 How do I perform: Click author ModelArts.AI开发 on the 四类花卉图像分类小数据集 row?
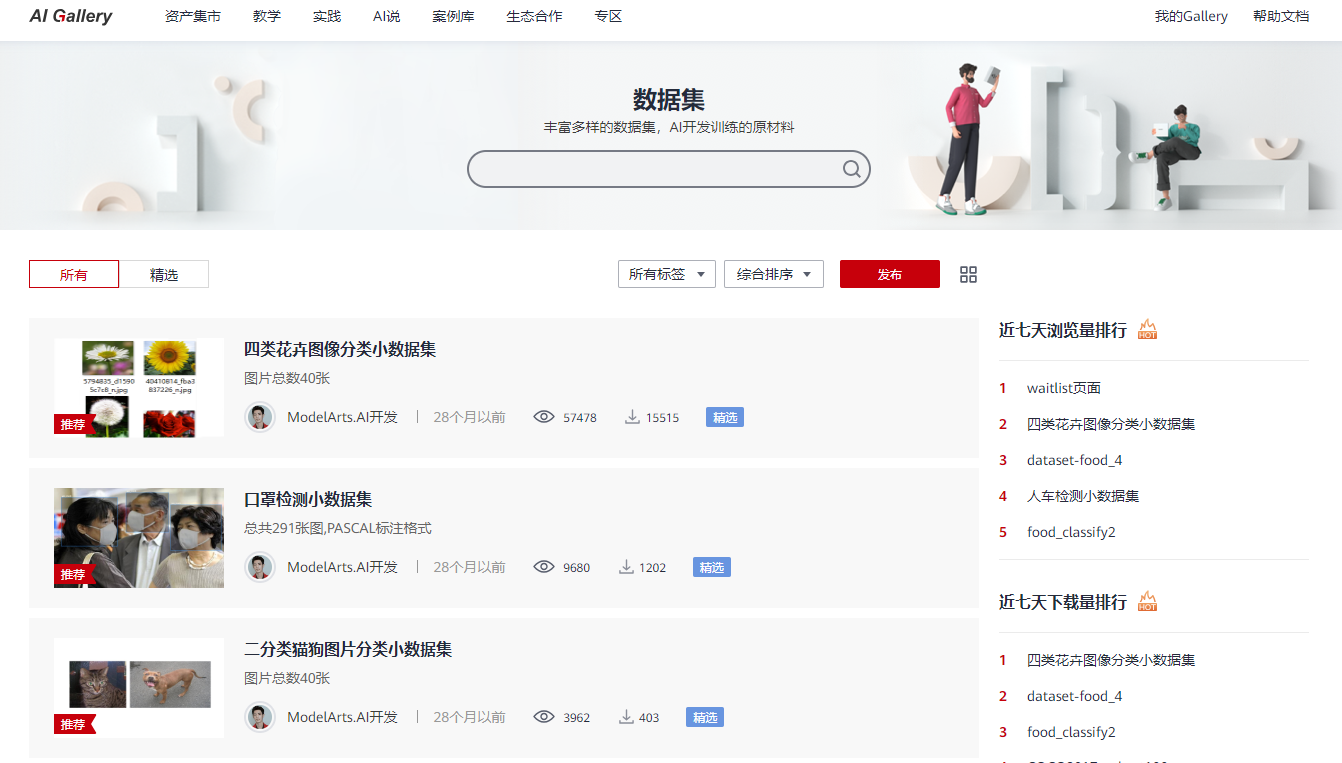(342, 417)
